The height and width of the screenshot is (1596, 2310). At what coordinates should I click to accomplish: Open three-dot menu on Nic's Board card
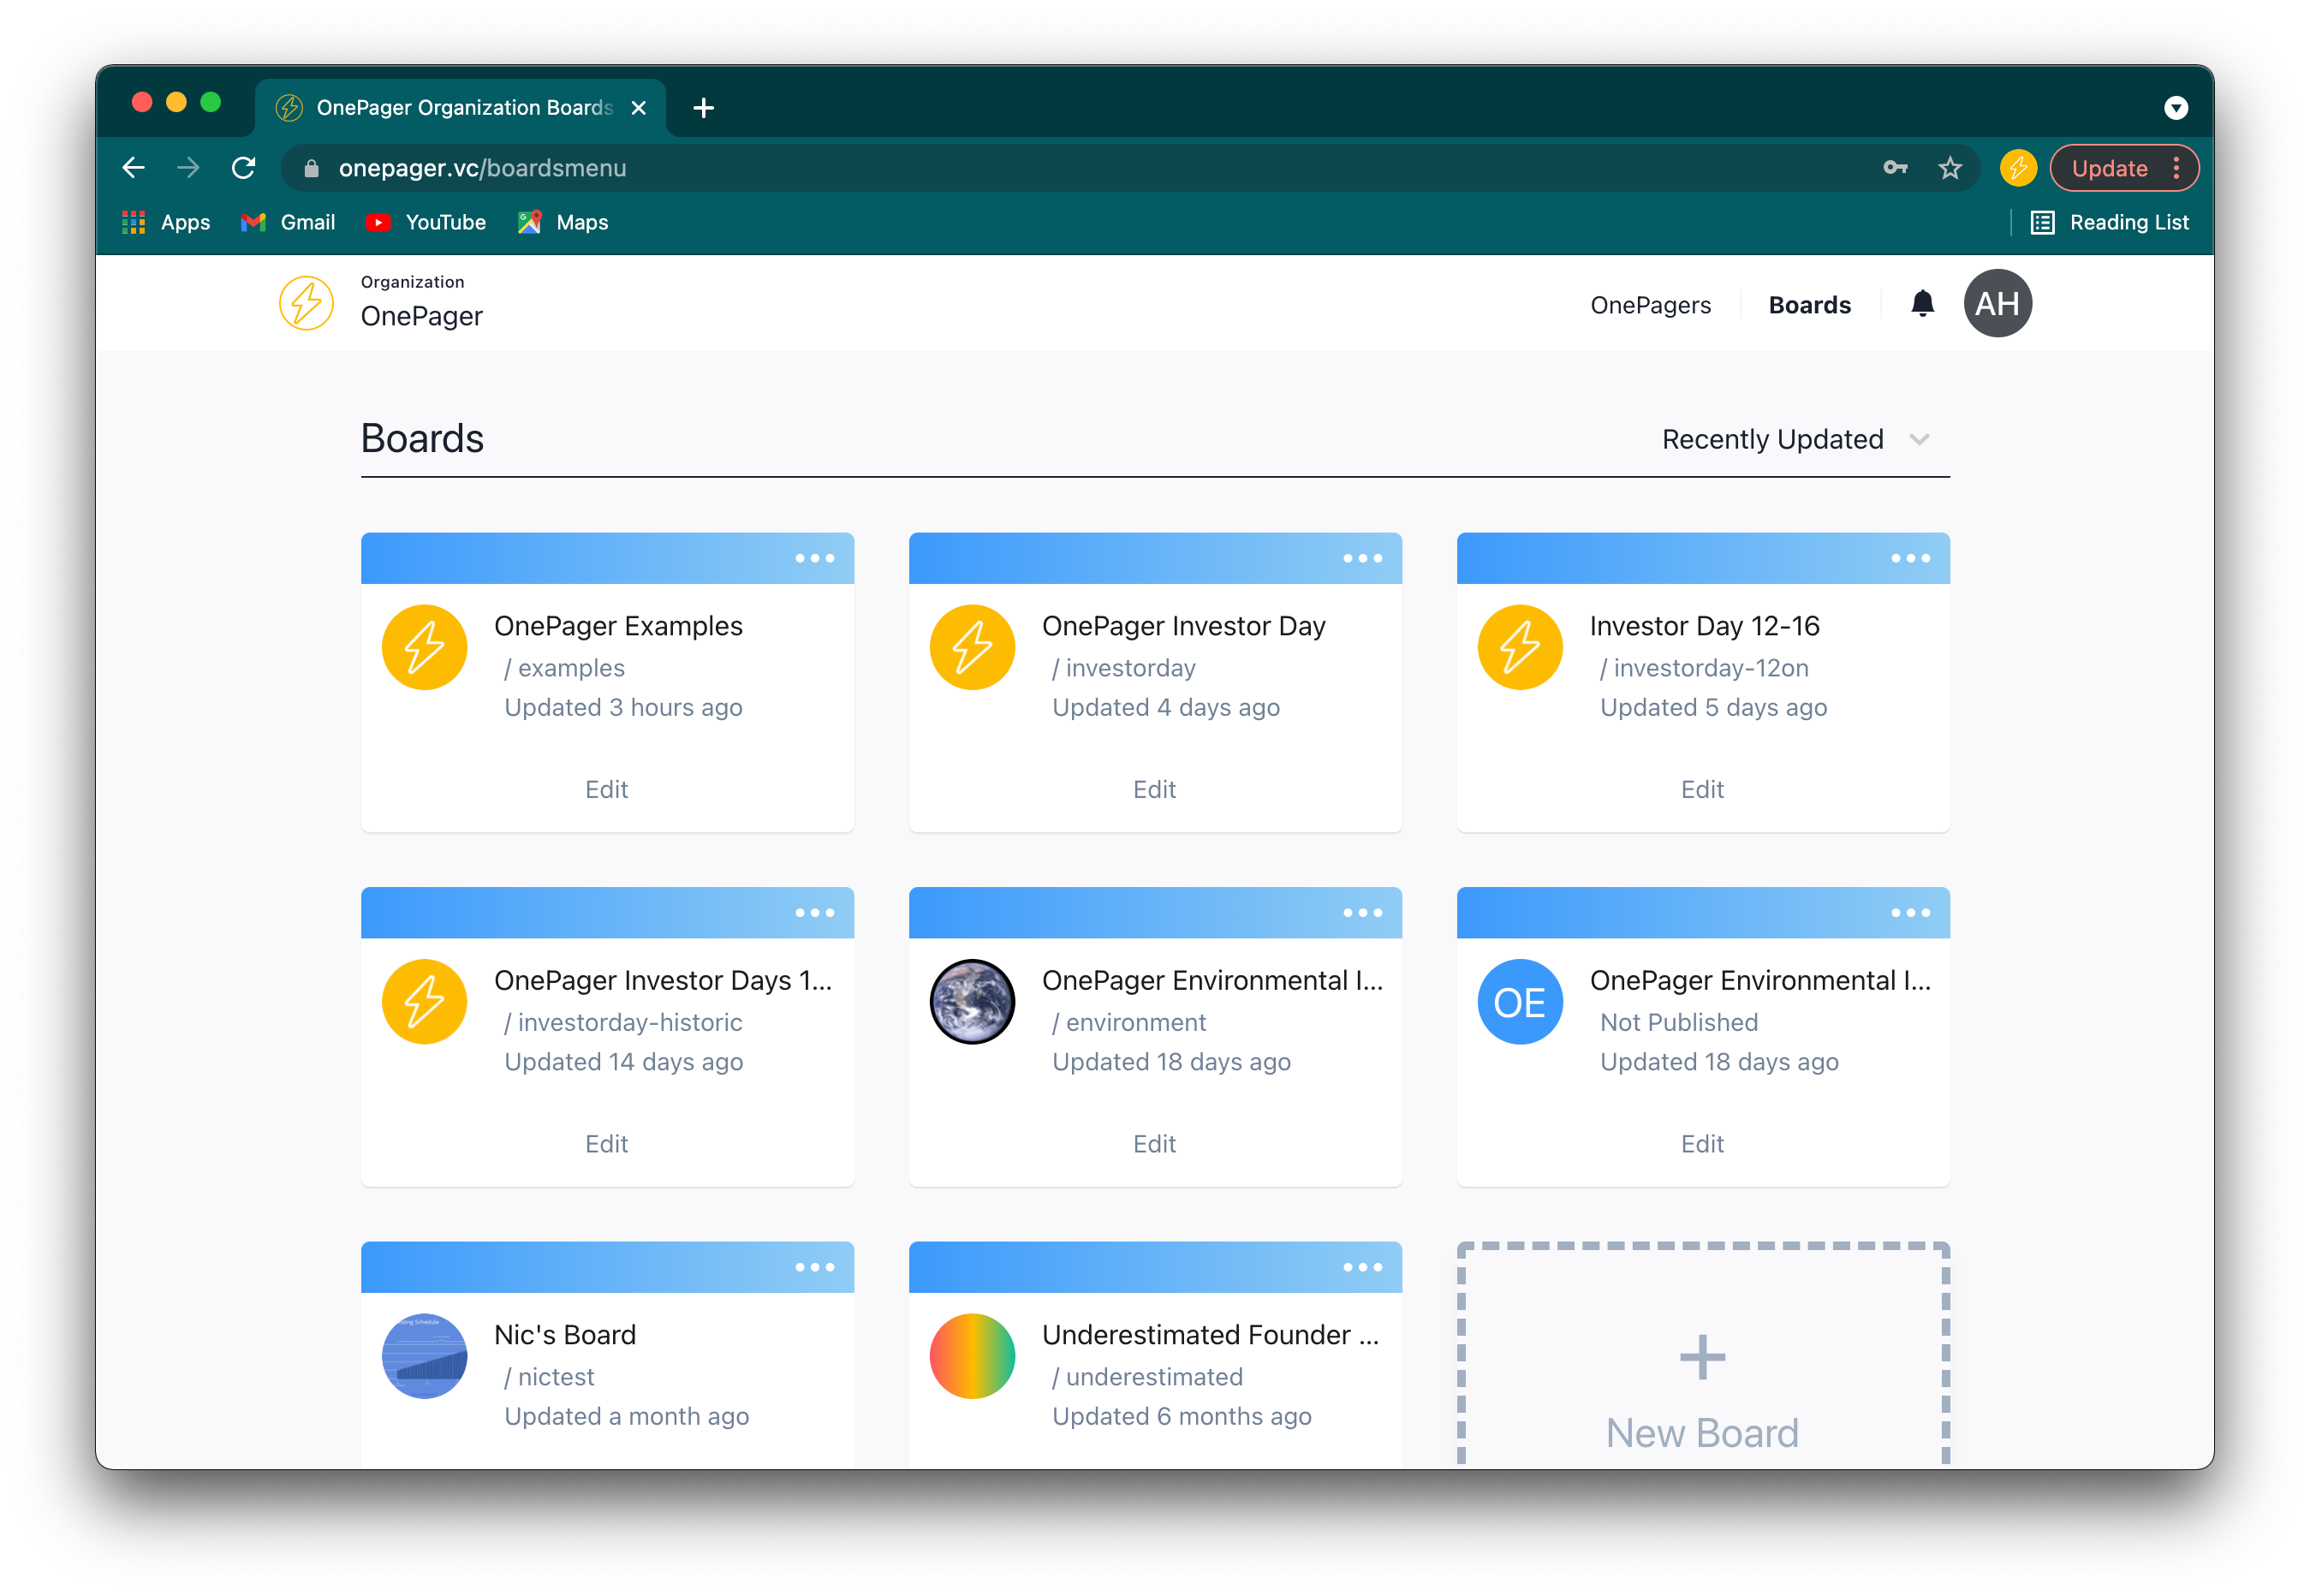[814, 1267]
